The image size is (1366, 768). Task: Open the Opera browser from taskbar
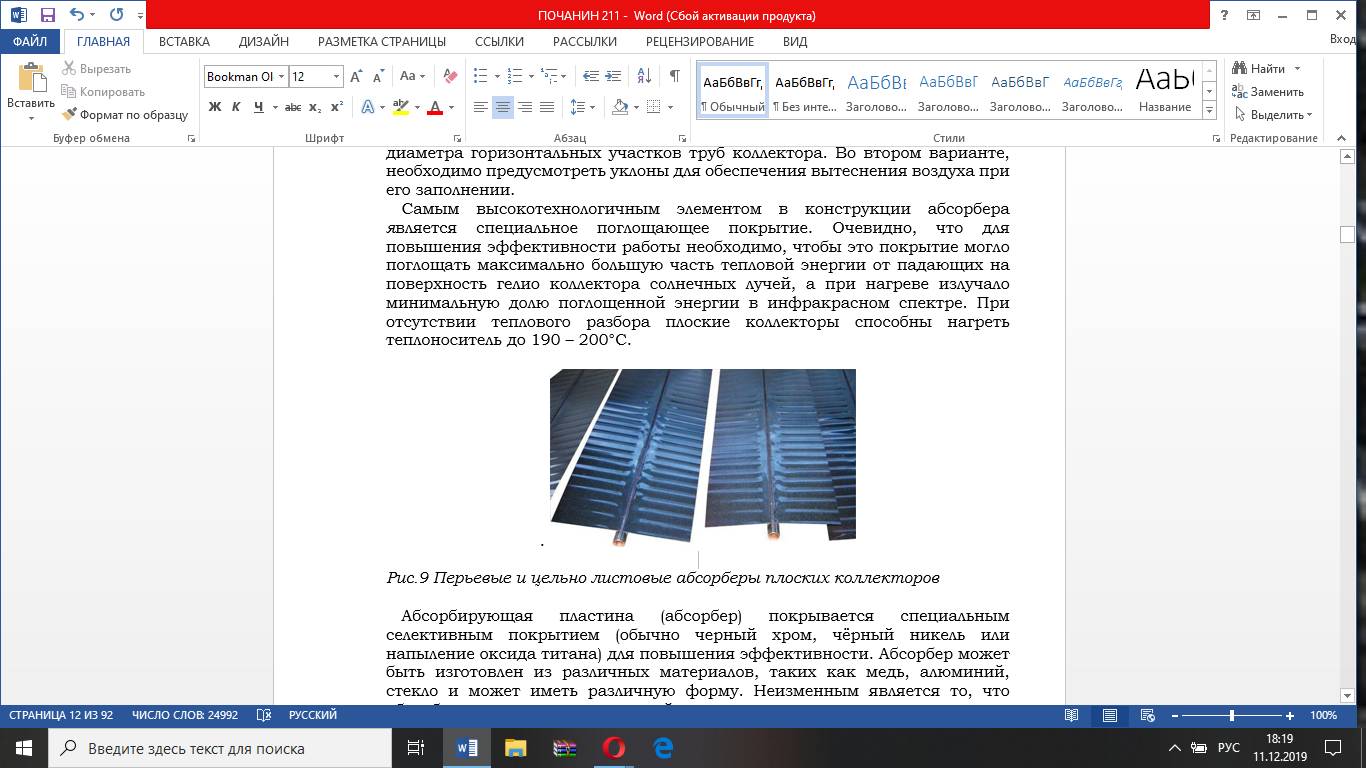point(614,748)
